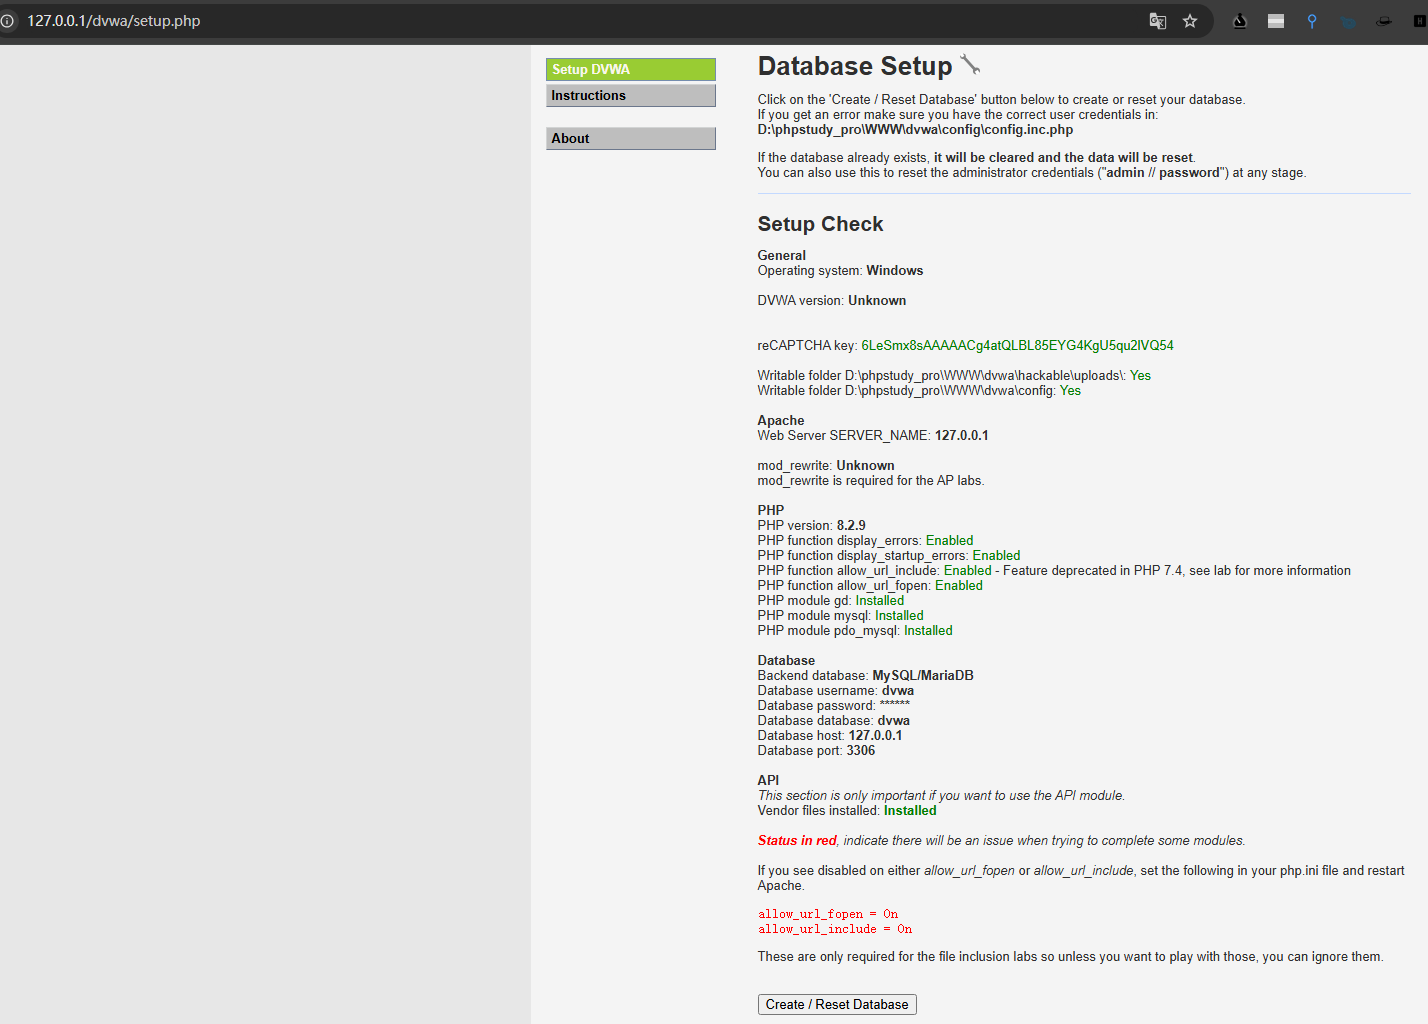Screen dimensions: 1428x1024
Task: Open the gray striped flag extension icon
Action: (x=1276, y=21)
